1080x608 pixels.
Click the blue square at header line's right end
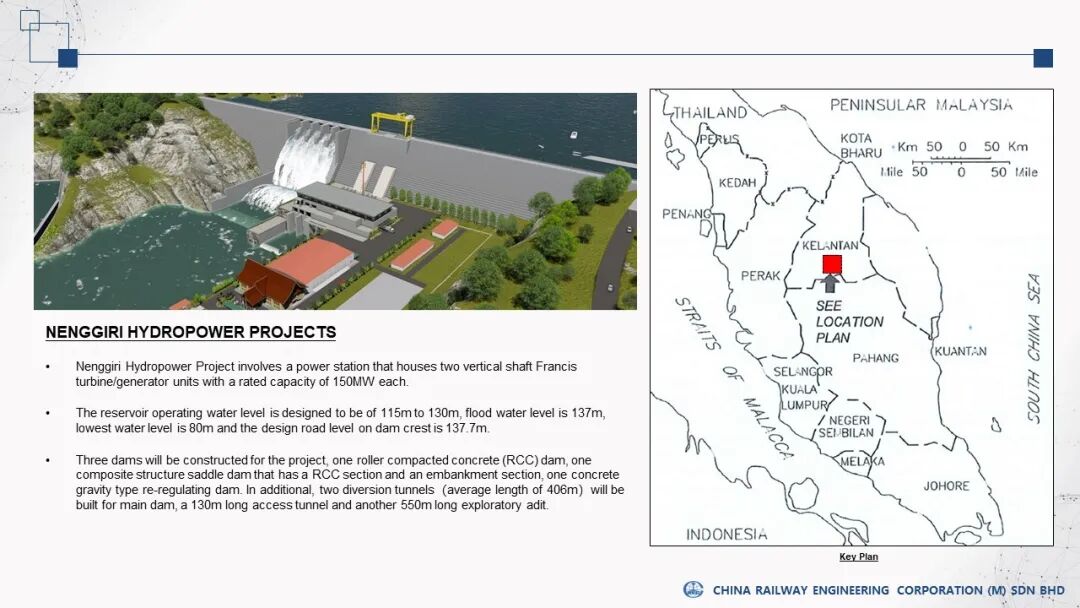[x=1043, y=59]
